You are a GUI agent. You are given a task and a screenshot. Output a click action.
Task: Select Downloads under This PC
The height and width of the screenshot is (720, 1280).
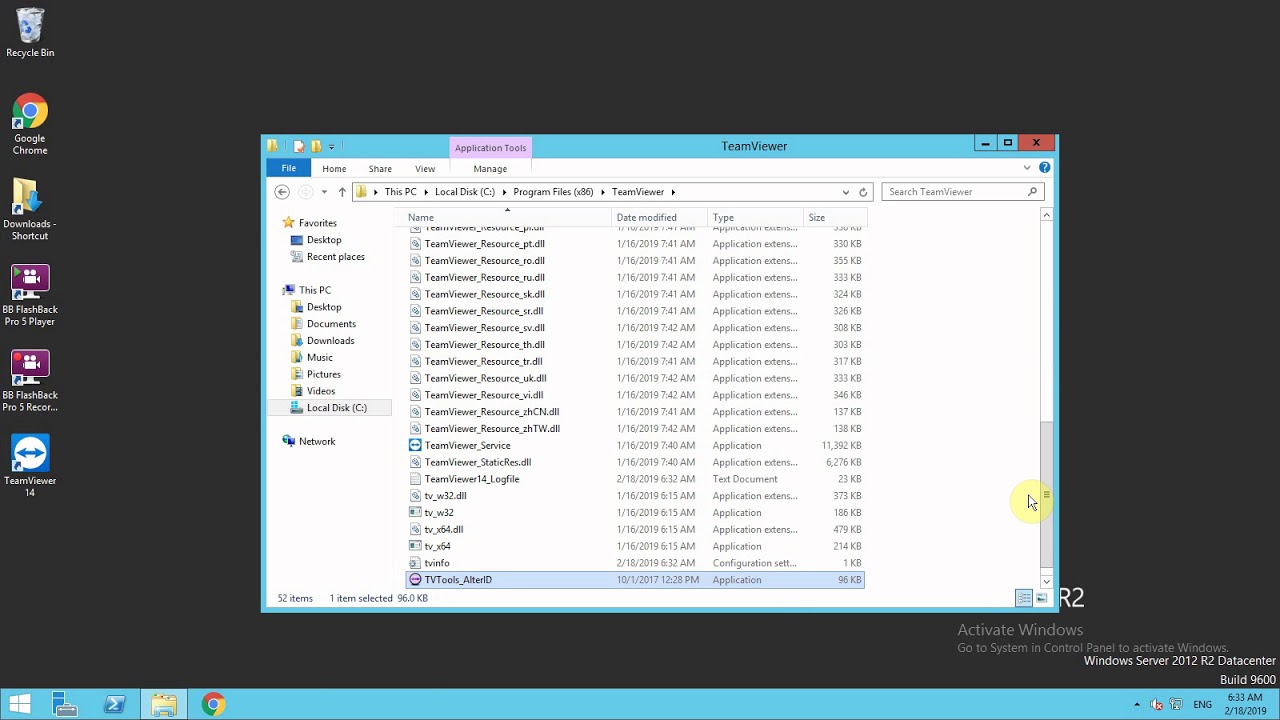point(330,341)
